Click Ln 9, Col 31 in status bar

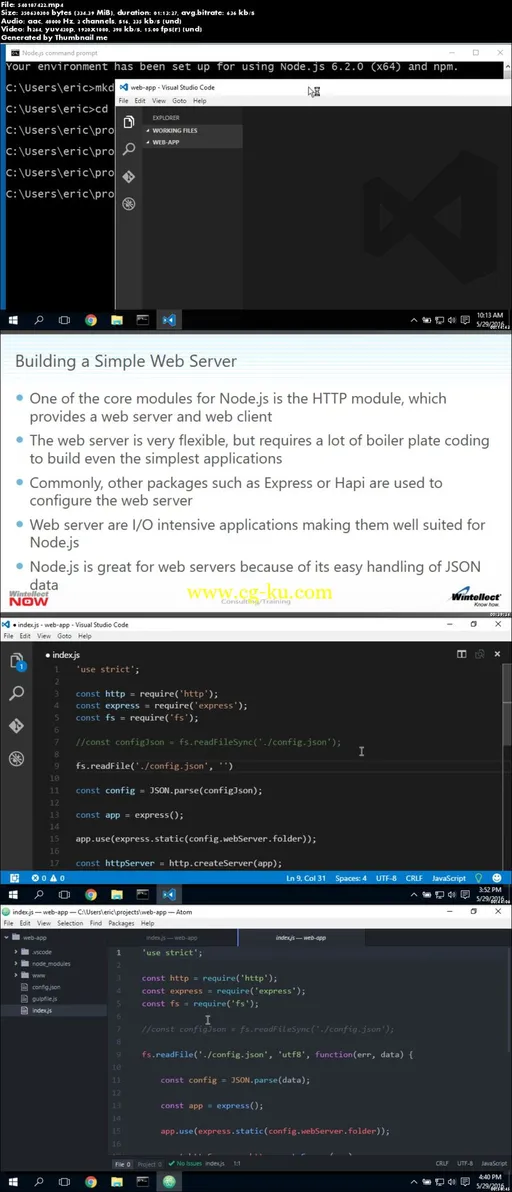coord(304,878)
